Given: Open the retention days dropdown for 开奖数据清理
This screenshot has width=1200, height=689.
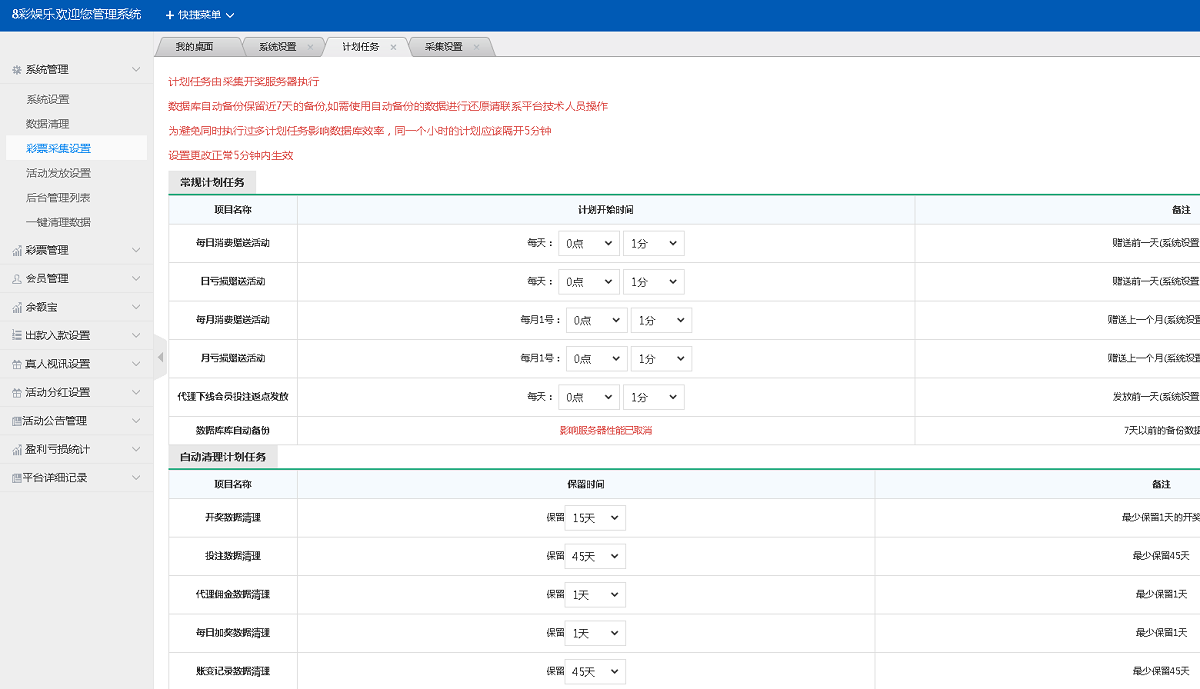Looking at the screenshot, I should point(595,518).
